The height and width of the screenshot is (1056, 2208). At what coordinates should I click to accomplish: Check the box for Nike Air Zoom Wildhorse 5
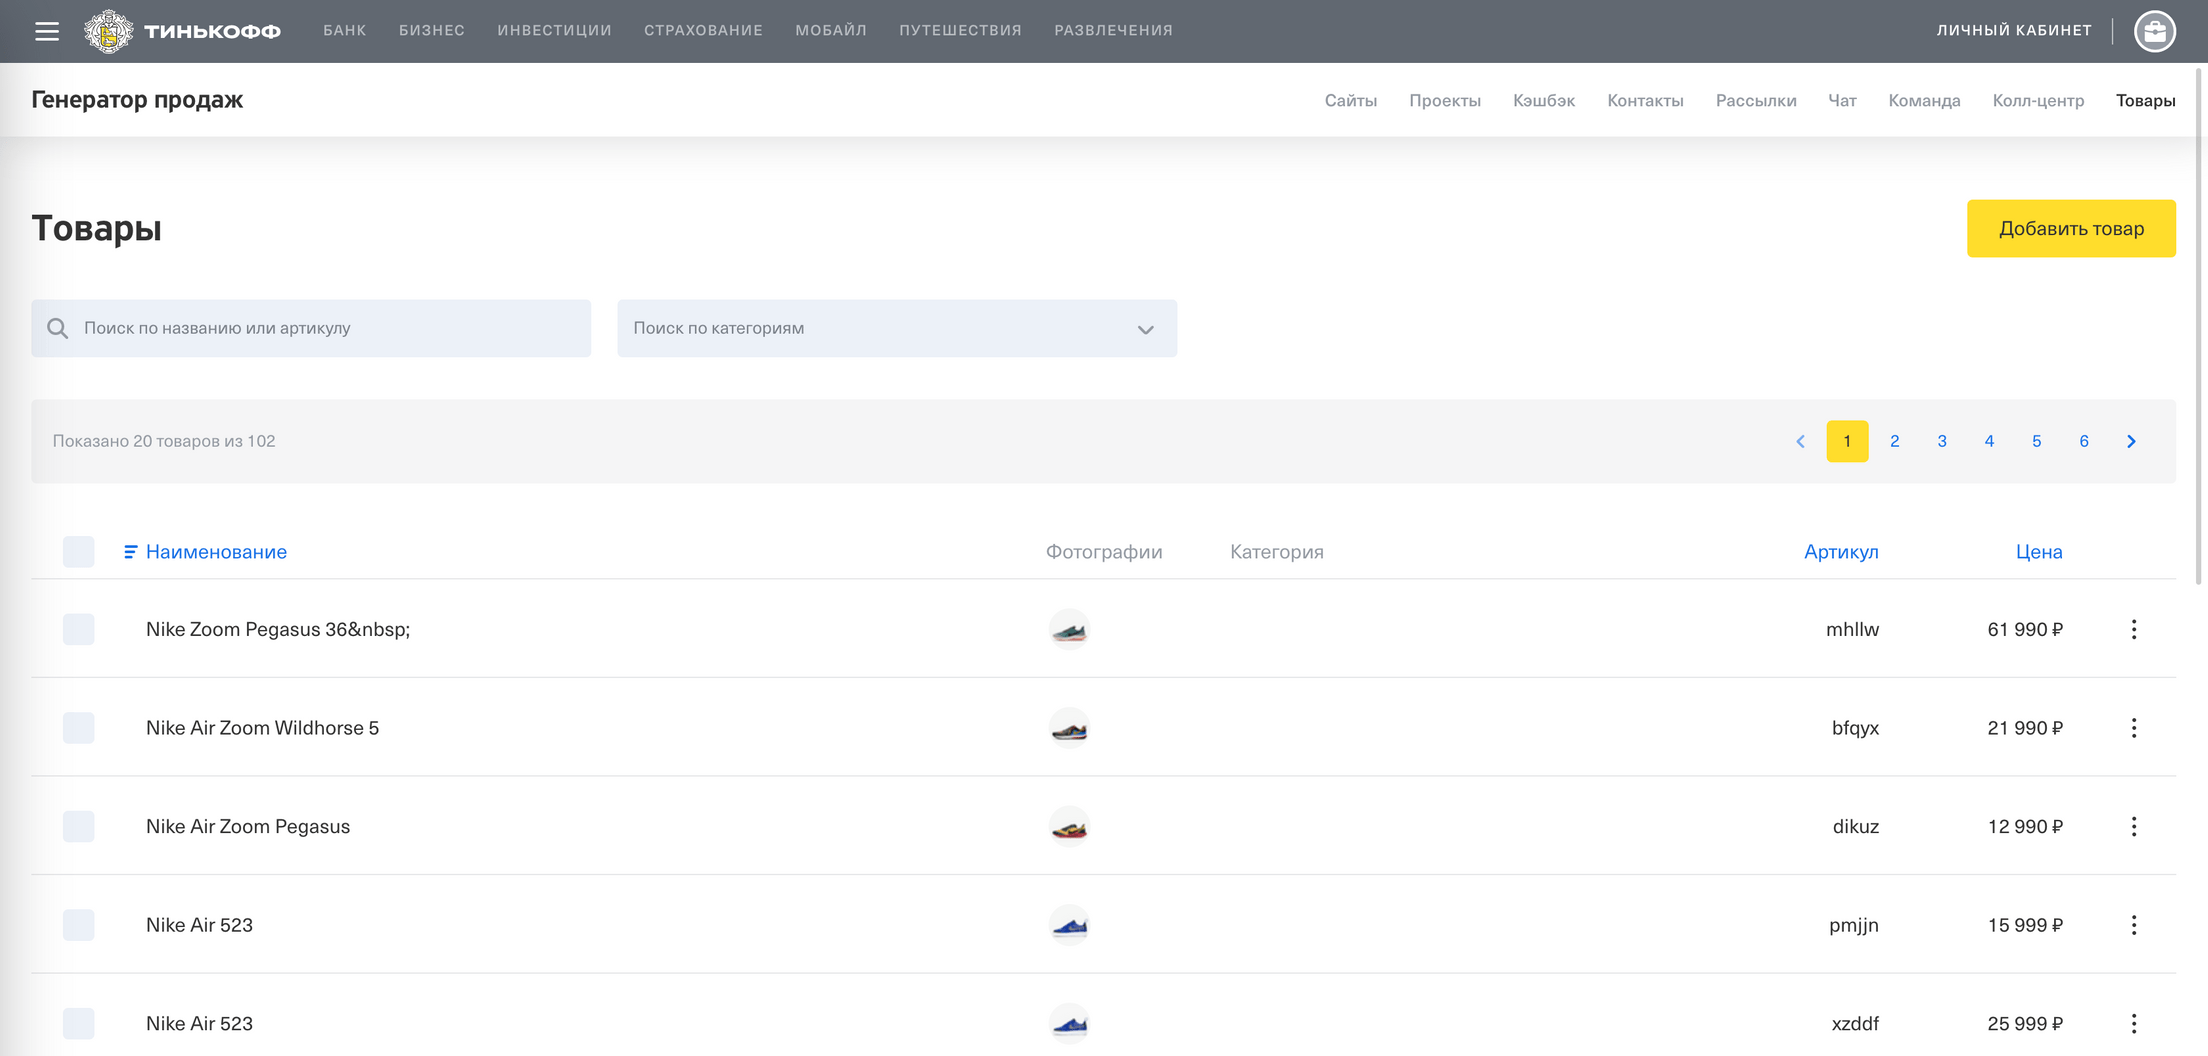tap(79, 728)
